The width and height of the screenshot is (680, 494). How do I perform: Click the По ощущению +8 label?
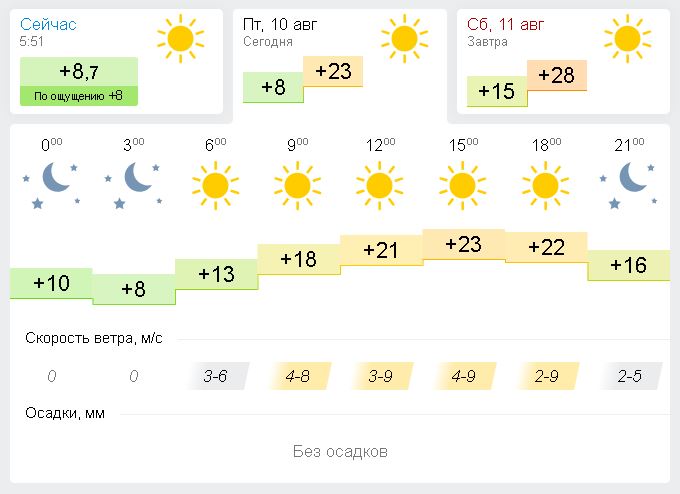click(78, 96)
